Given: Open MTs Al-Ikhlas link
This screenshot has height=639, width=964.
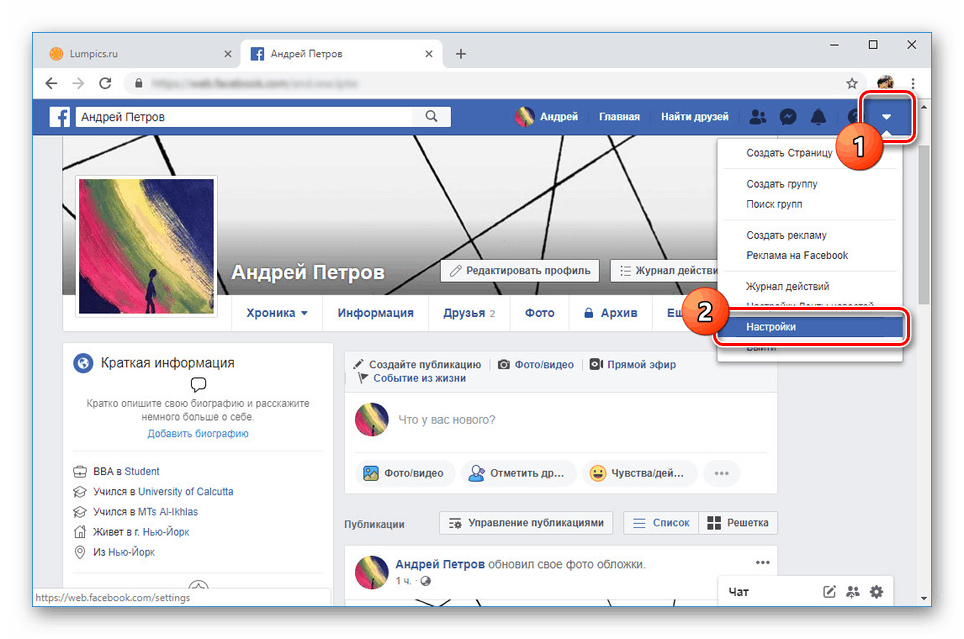Looking at the screenshot, I should (x=168, y=512).
